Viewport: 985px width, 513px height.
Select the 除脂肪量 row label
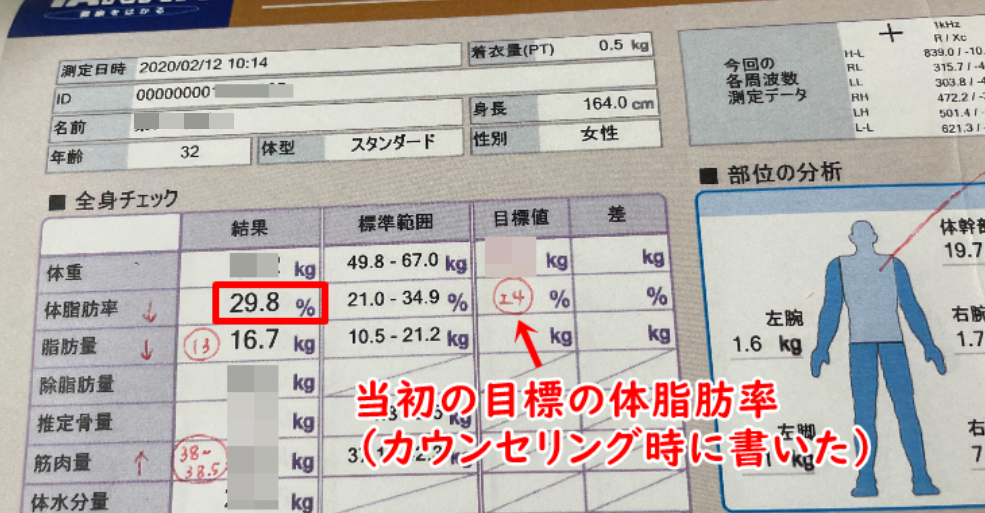tap(77, 384)
